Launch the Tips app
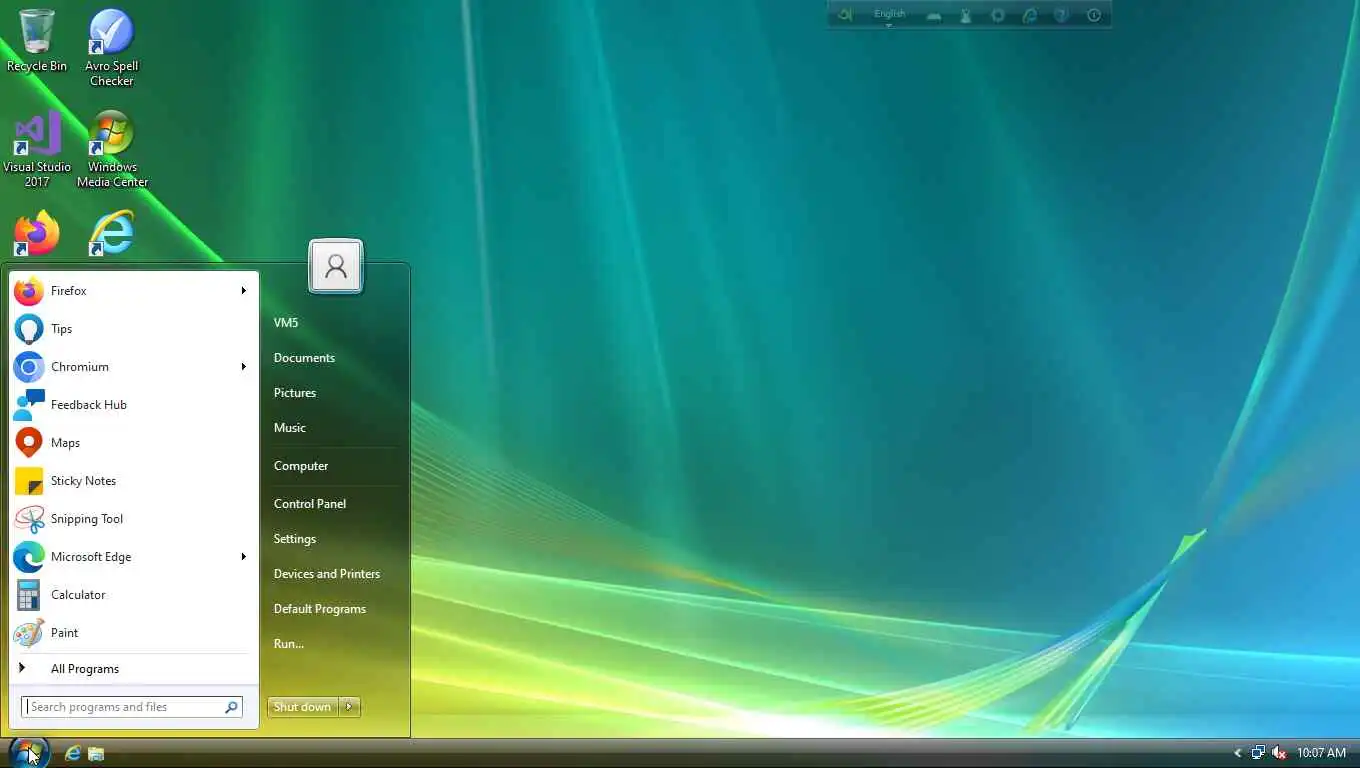The width and height of the screenshot is (1360, 768). tap(133, 329)
